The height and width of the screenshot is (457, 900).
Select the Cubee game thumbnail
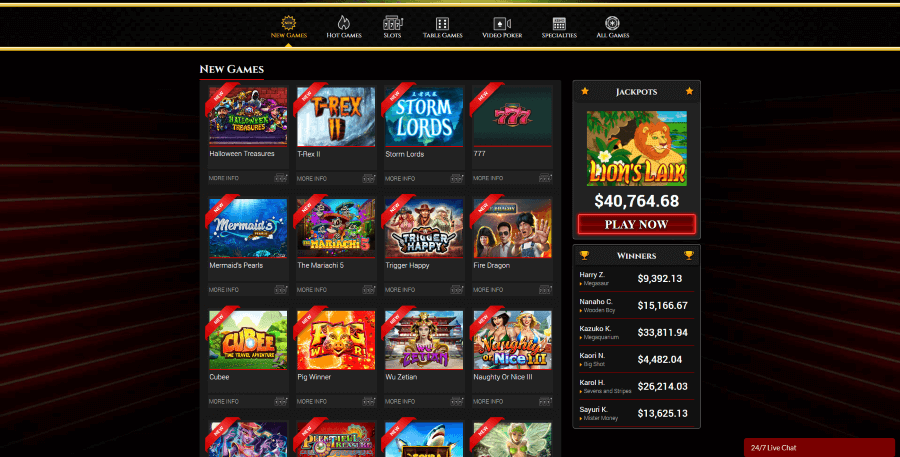coord(248,340)
